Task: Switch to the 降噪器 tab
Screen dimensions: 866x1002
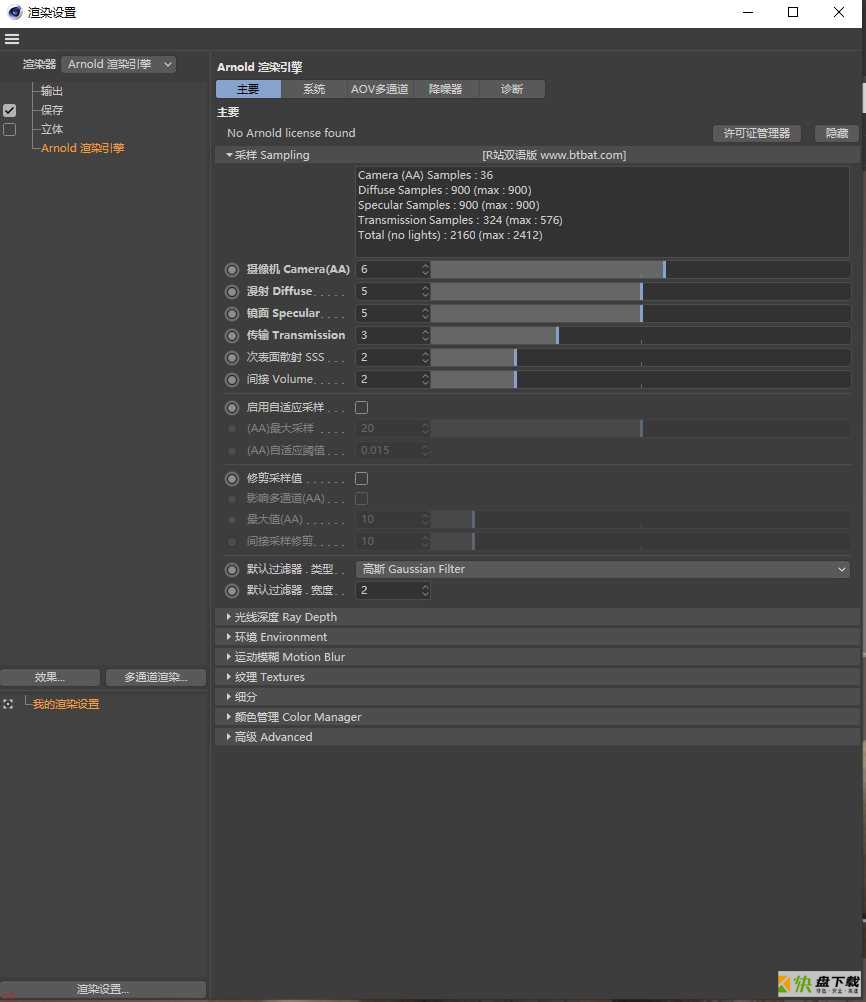Action: (445, 89)
